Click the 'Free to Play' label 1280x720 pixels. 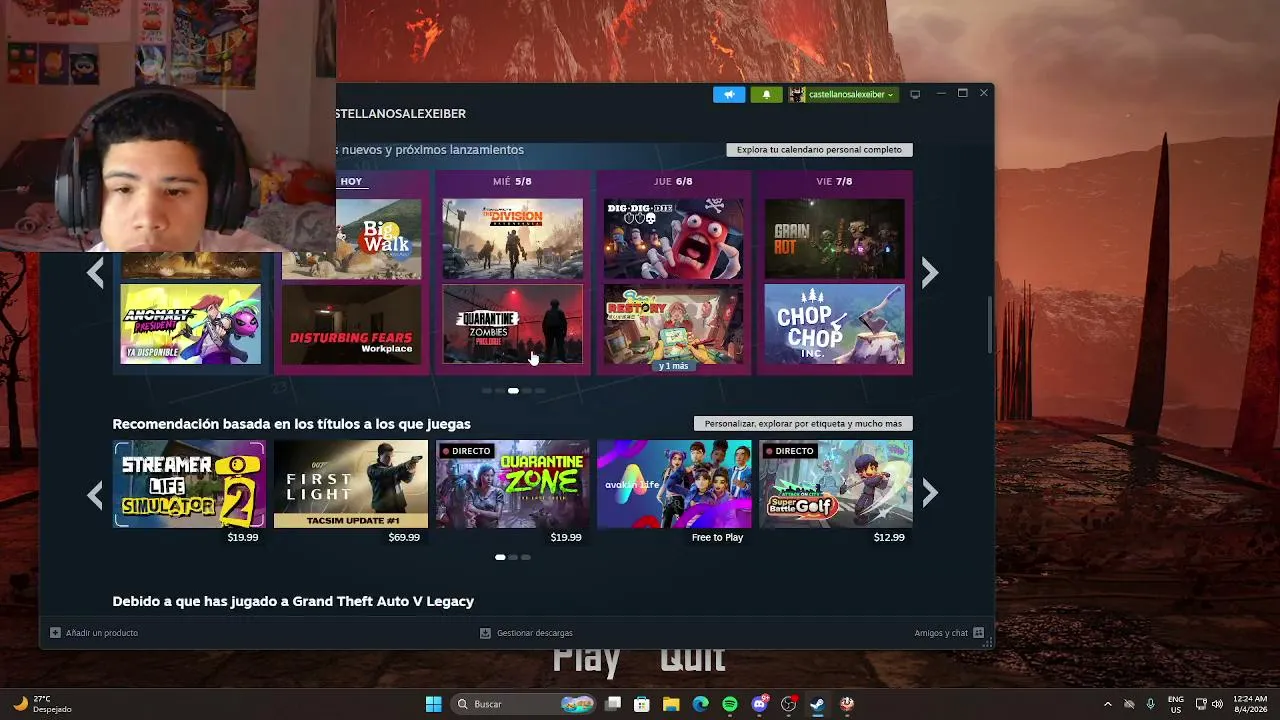tap(717, 538)
